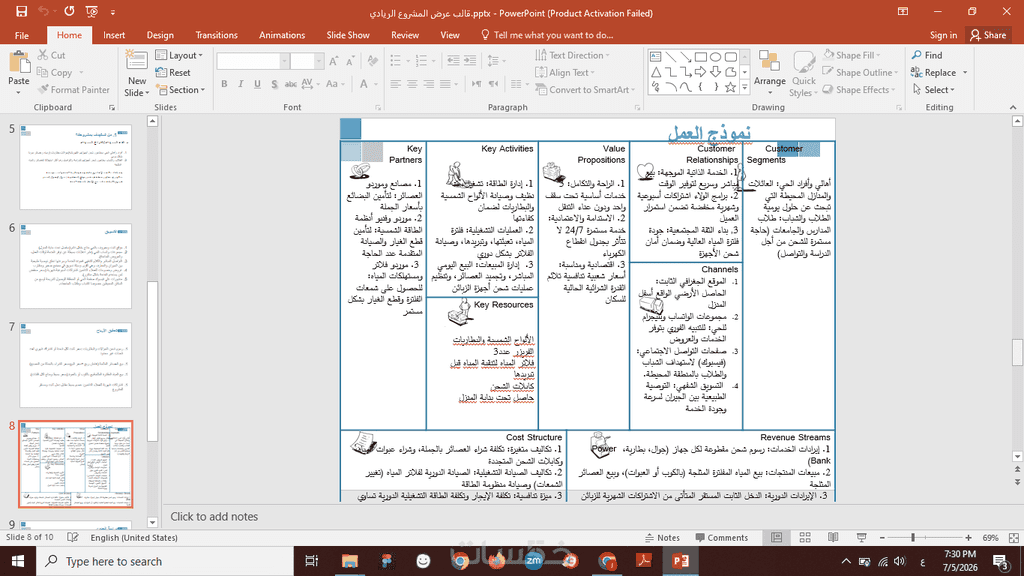The width and height of the screenshot is (1024, 576).
Task: Open Comments from status bar
Action: (722, 537)
